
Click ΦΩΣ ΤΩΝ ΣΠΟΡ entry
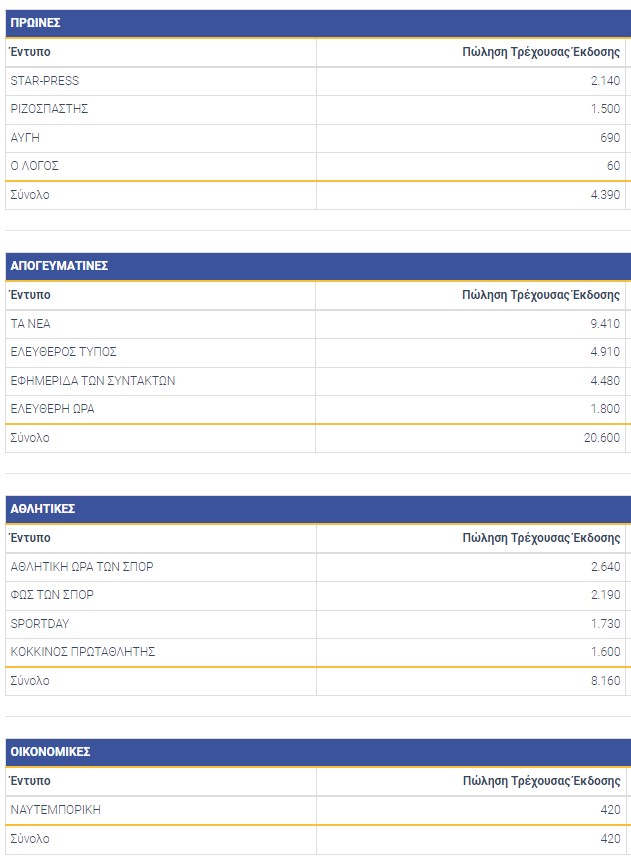click(52, 595)
